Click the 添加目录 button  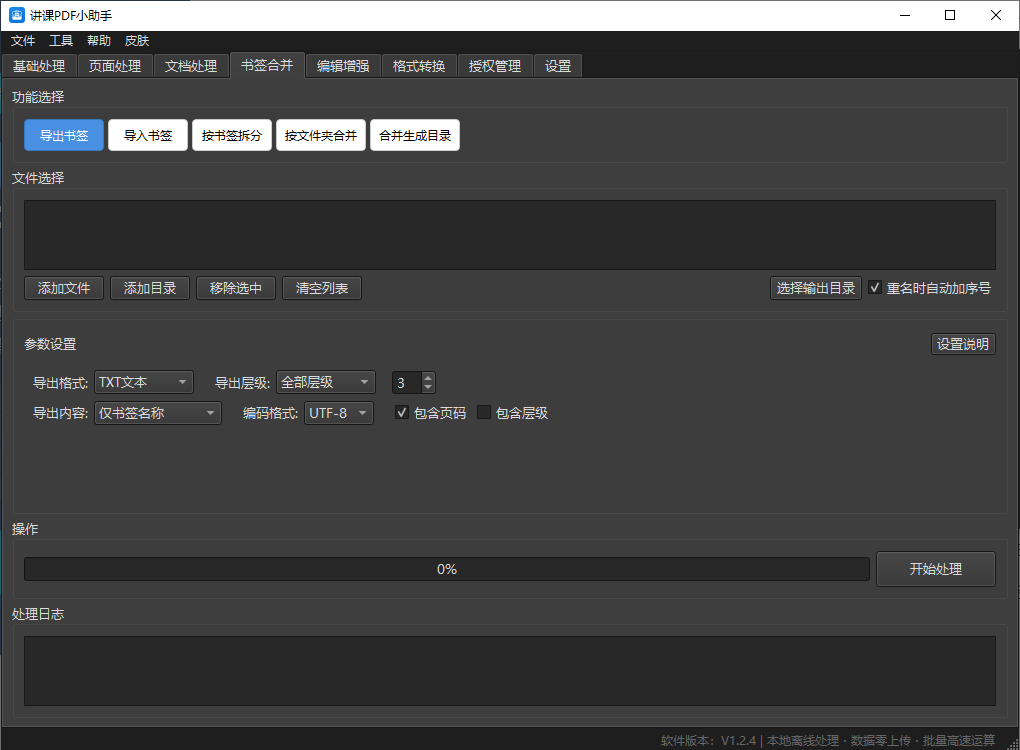150,288
